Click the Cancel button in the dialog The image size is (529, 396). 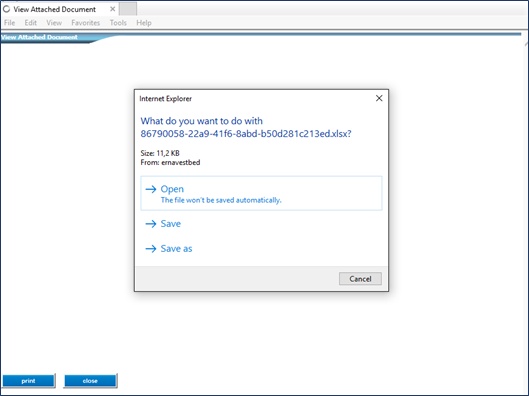point(360,279)
